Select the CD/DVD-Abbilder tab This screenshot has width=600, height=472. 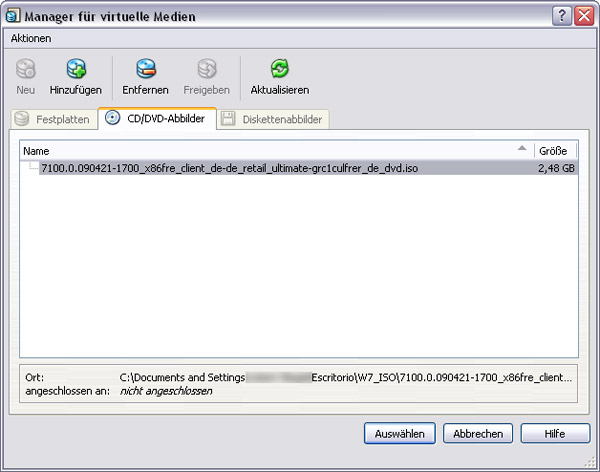(x=156, y=119)
